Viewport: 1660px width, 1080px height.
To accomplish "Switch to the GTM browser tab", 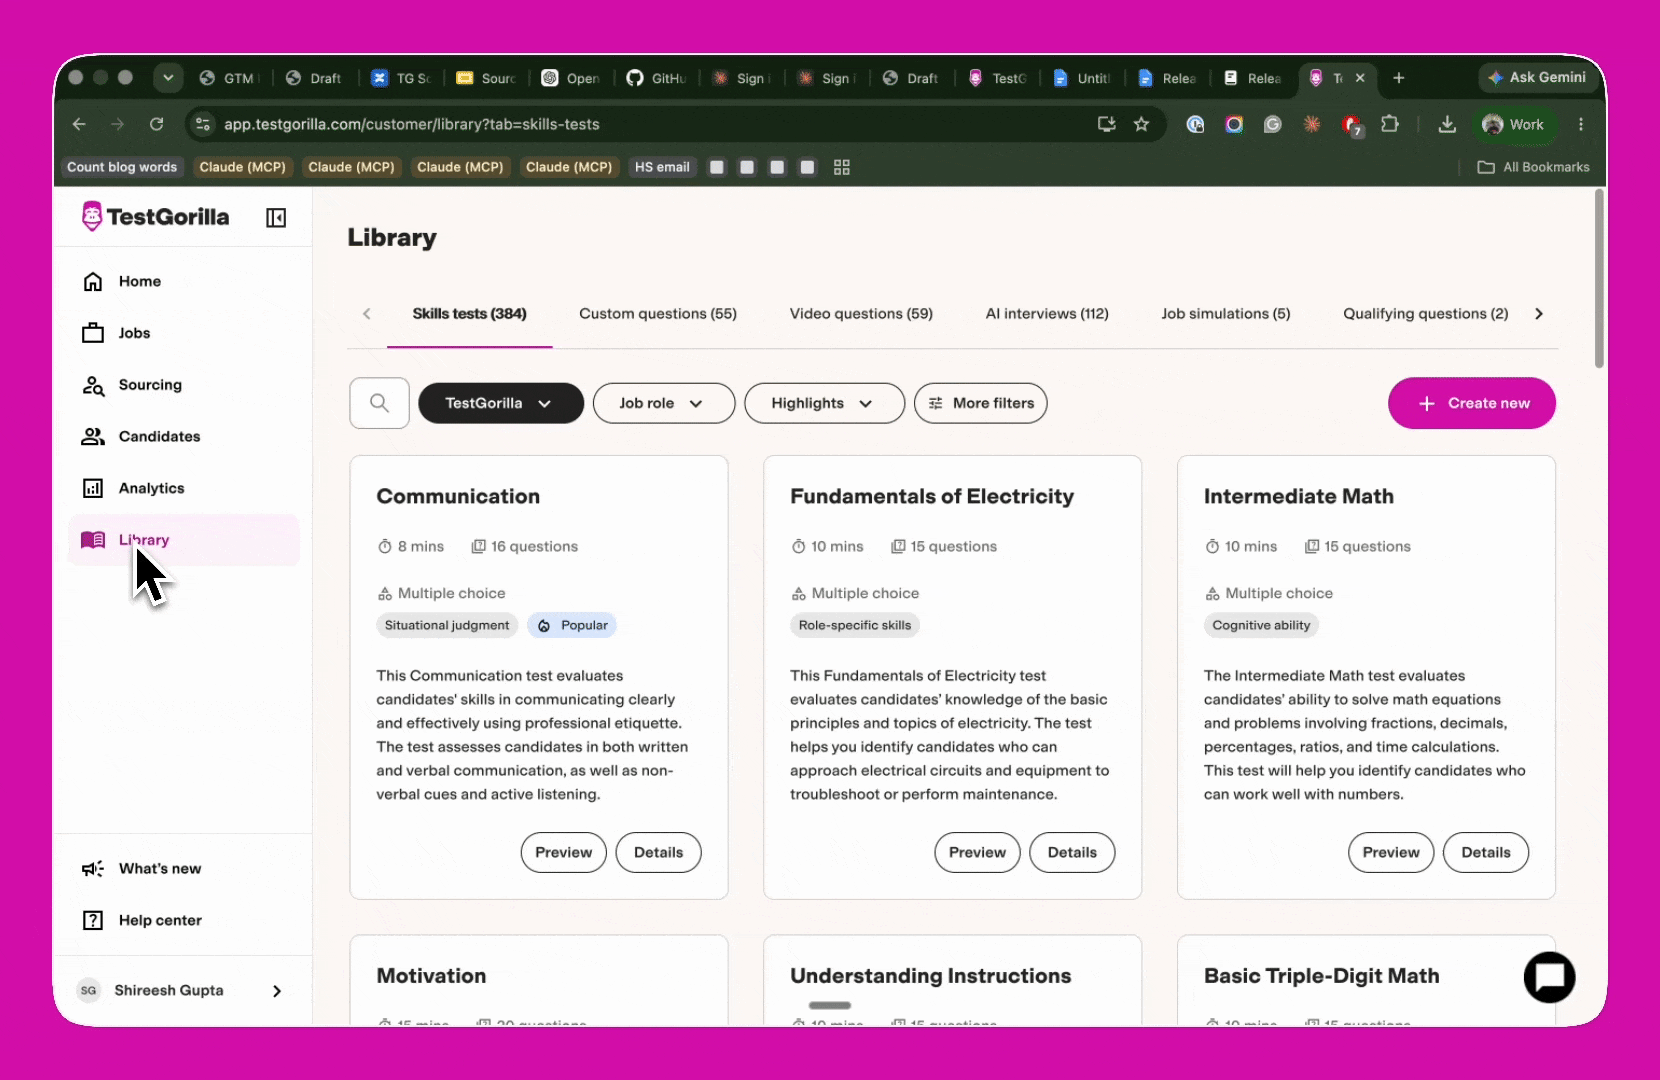I will click(228, 78).
